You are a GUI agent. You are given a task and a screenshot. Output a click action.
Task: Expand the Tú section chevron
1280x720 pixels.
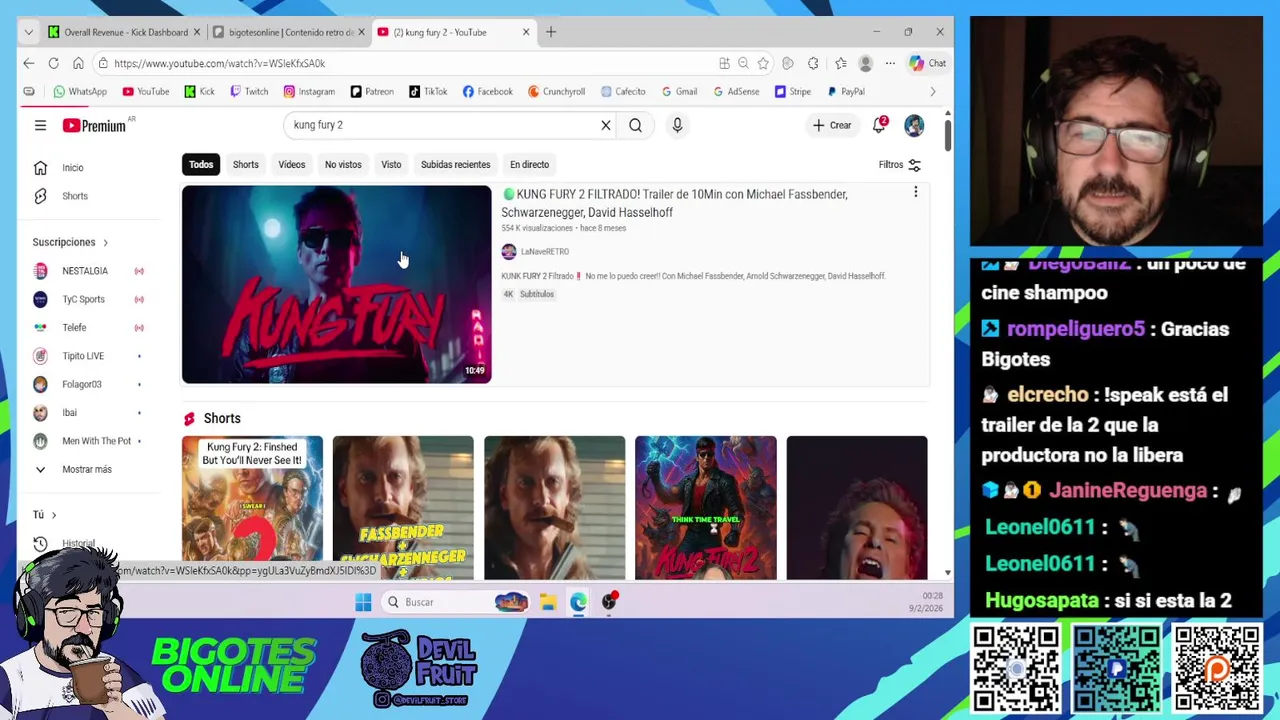tap(54, 515)
